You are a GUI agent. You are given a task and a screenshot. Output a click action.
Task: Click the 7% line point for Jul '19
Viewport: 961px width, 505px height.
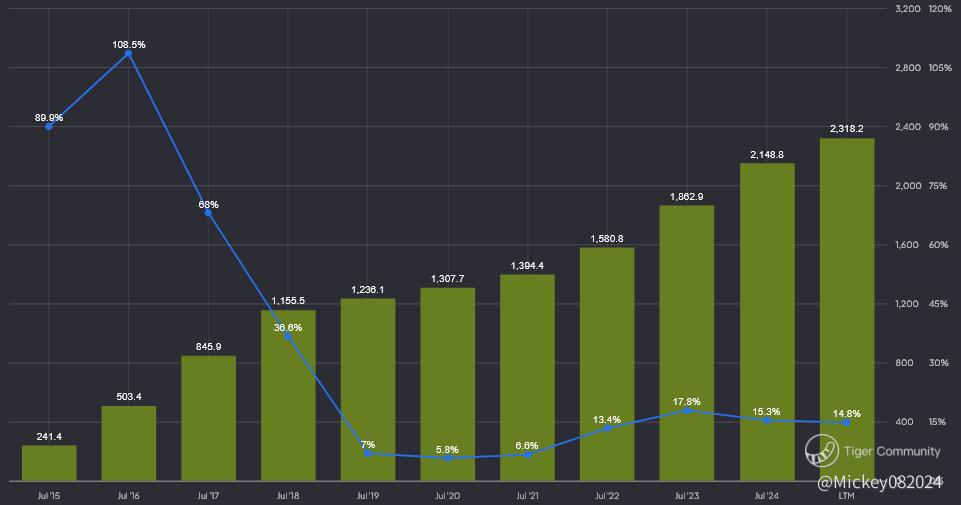coord(368,453)
